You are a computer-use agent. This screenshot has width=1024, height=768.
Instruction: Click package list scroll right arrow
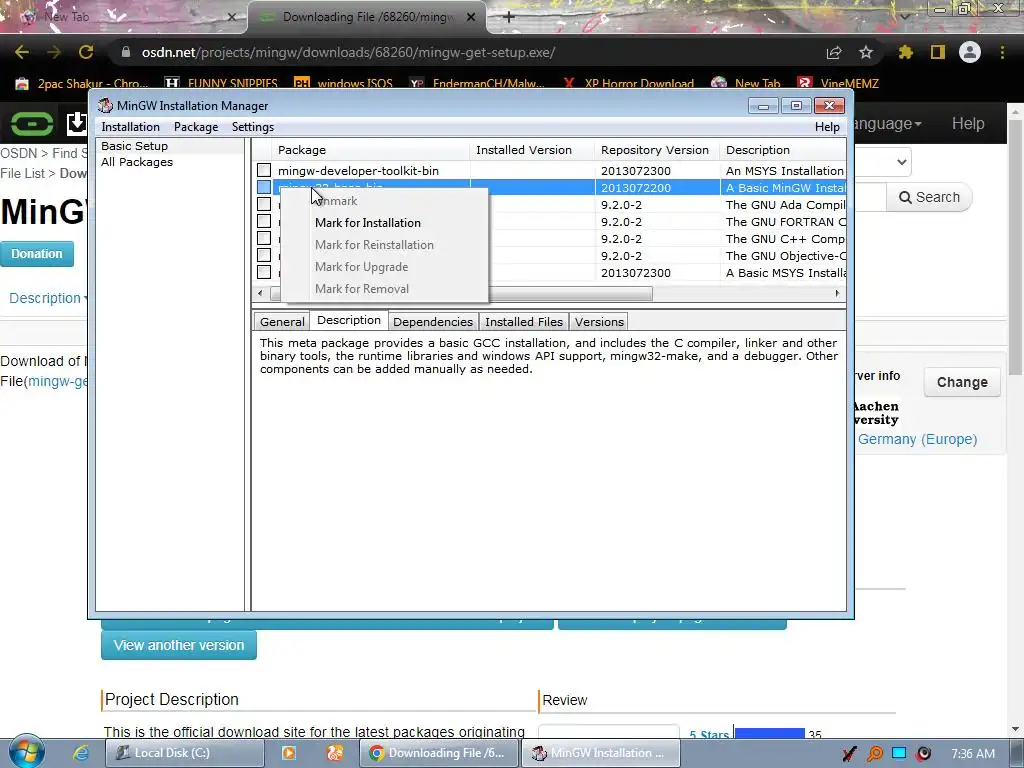(x=837, y=293)
